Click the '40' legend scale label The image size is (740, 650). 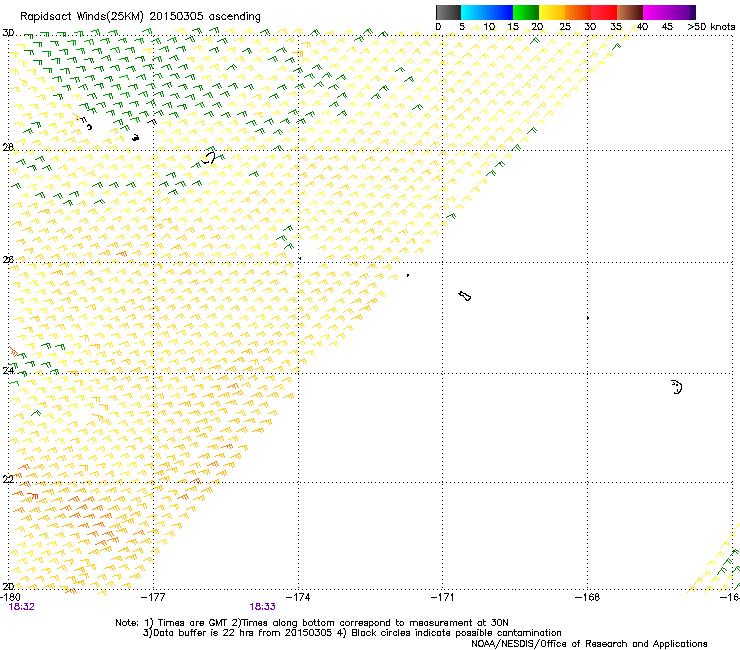pos(642,27)
